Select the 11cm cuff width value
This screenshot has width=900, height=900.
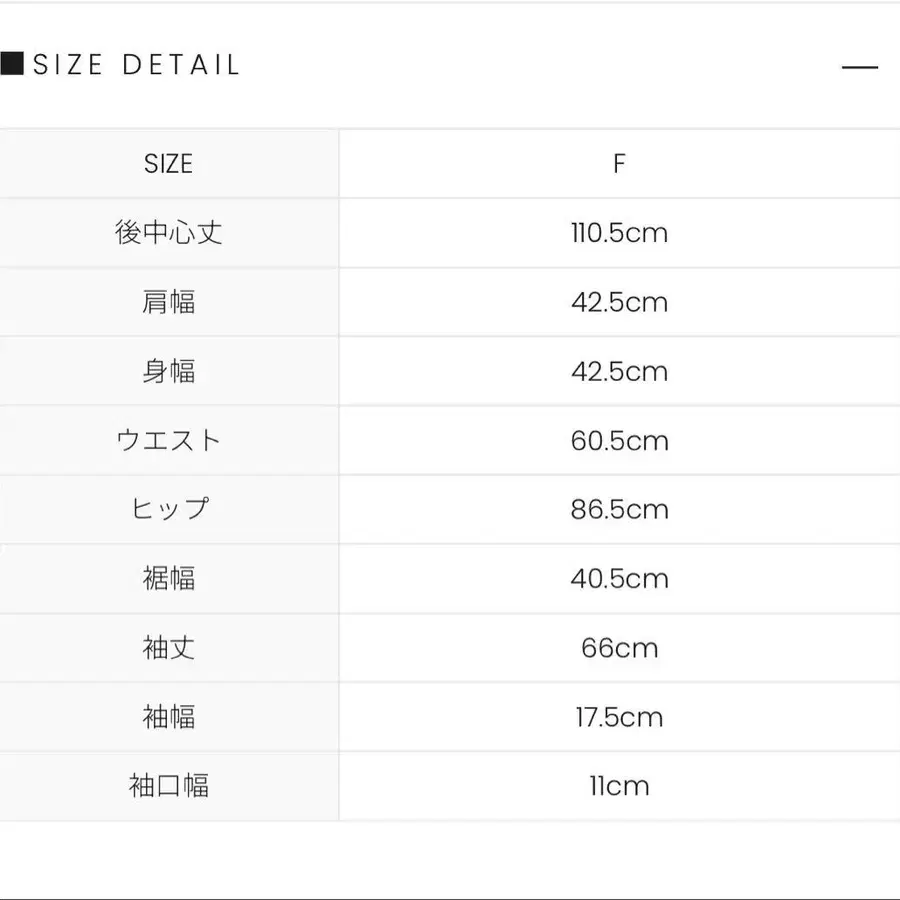point(619,786)
